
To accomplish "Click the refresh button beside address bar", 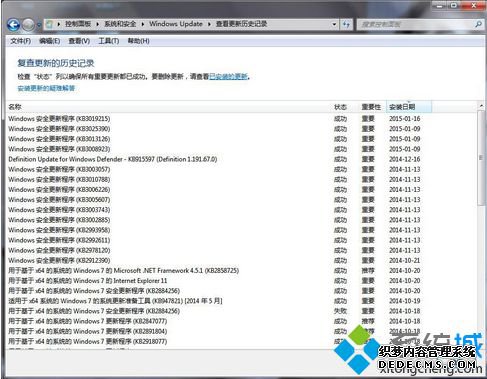I will click(346, 24).
